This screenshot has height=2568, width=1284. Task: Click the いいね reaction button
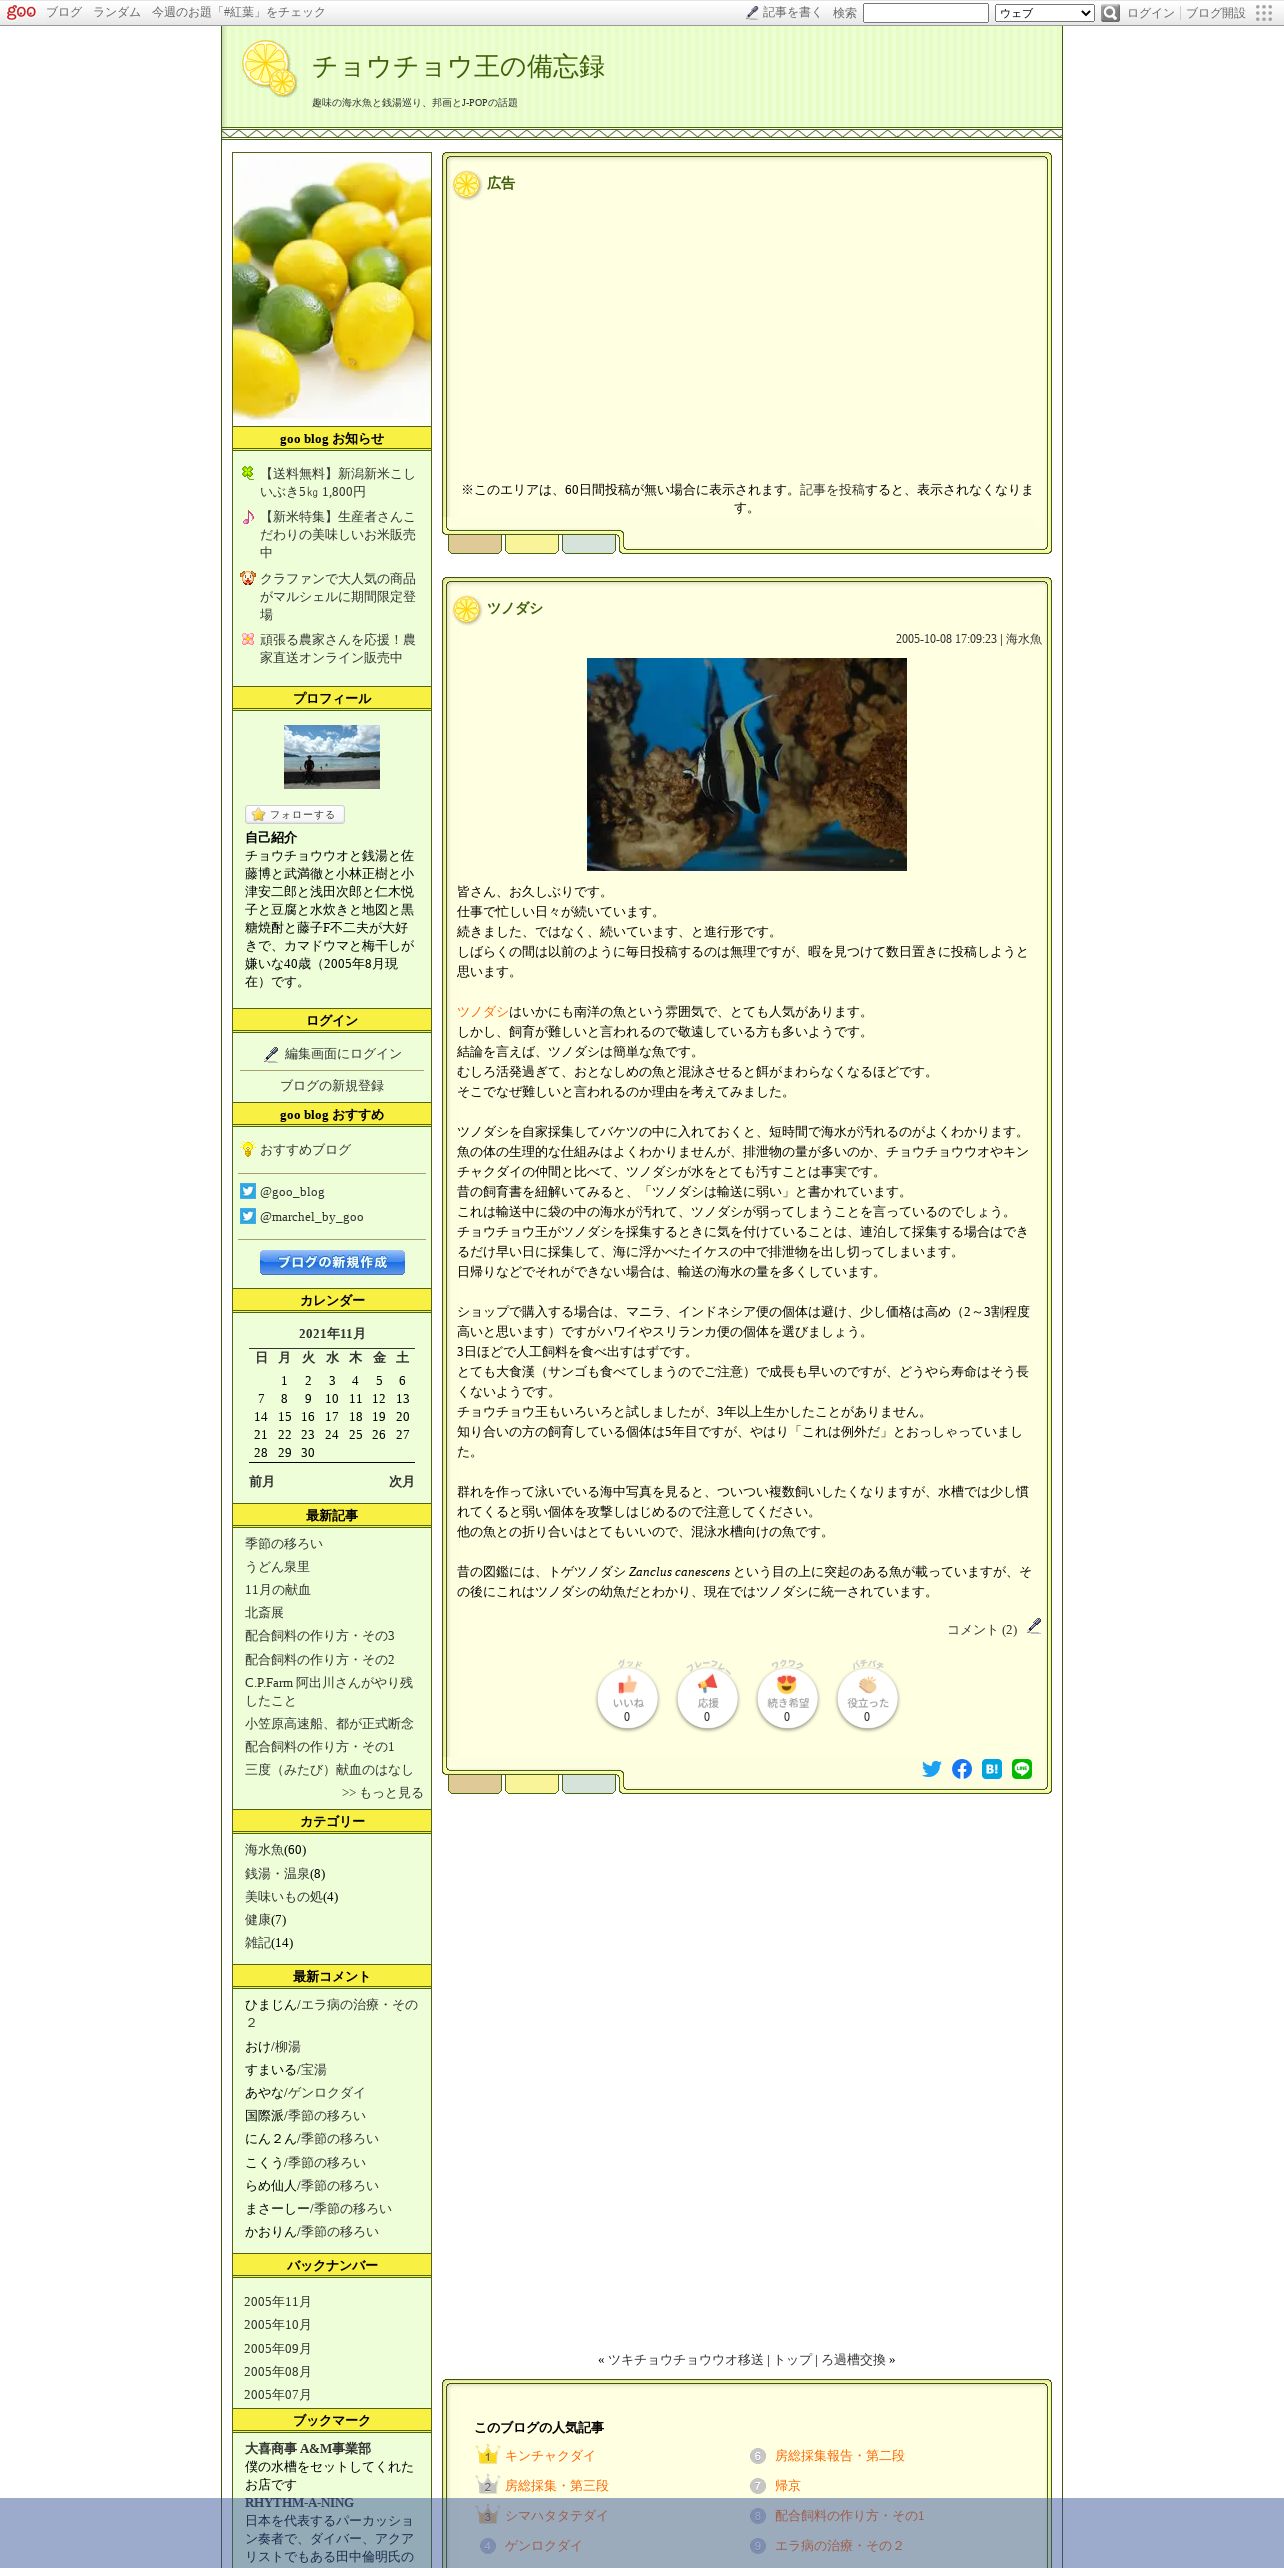627,1698
